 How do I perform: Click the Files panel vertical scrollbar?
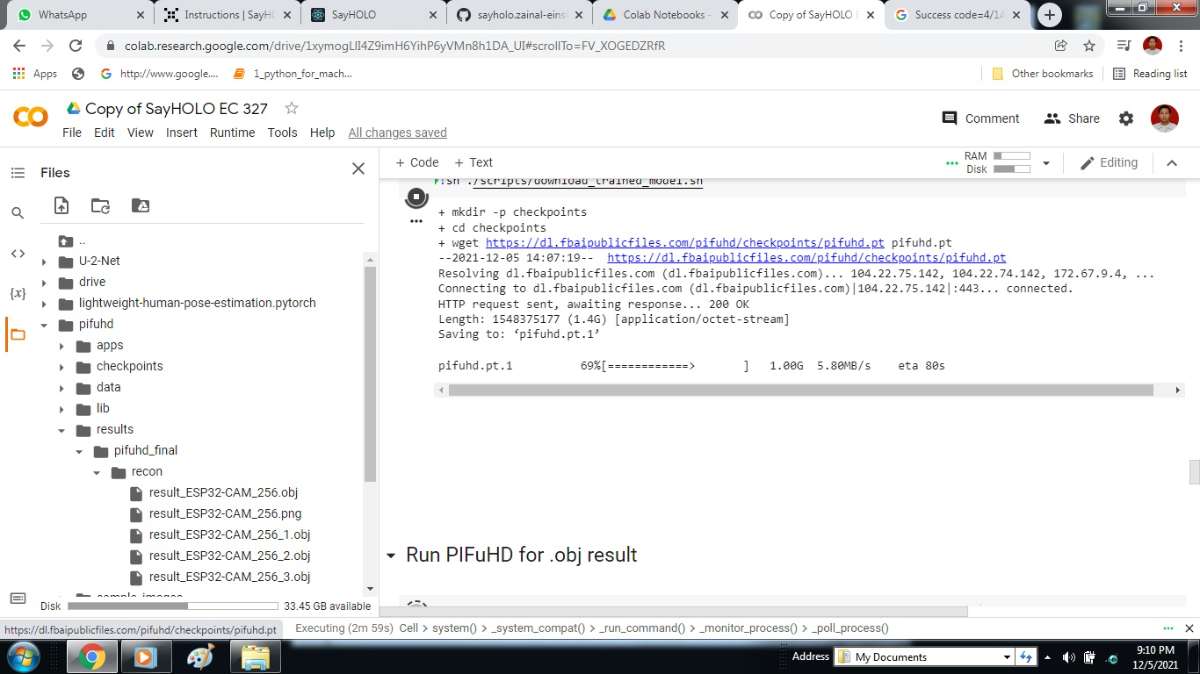pyautogui.click(x=370, y=373)
